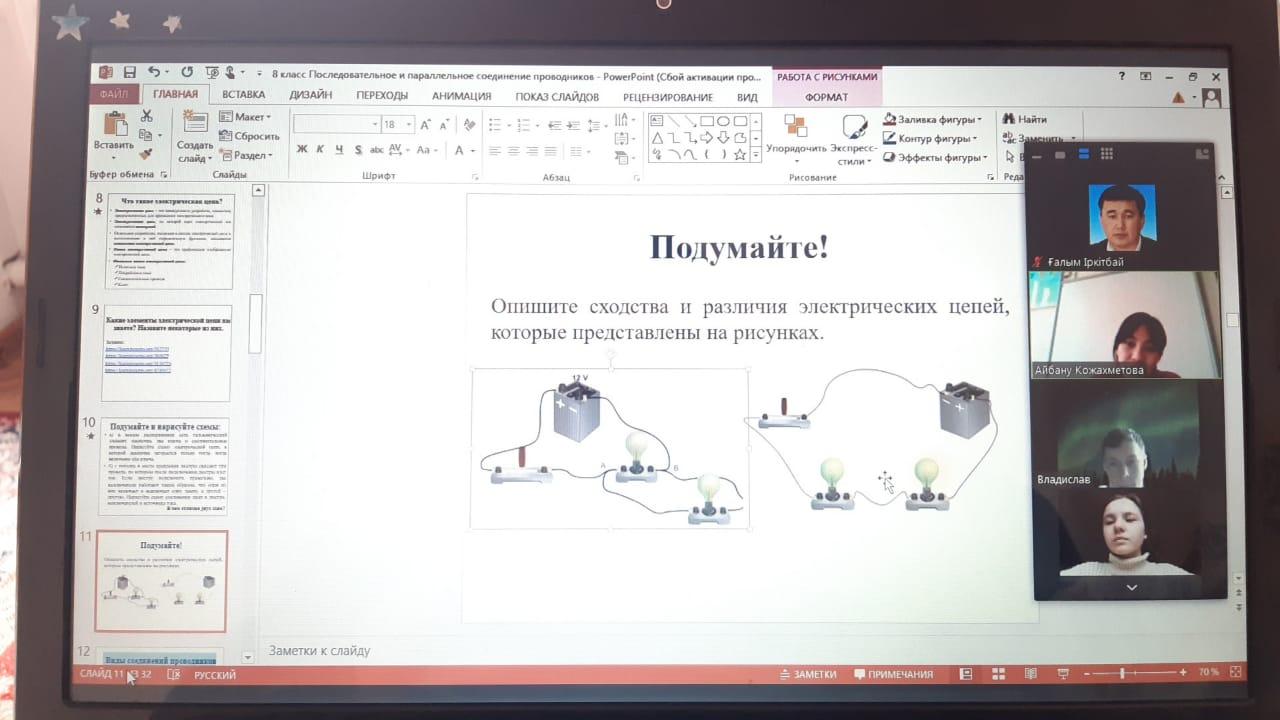Switch to the АНИМАЦИЯ ribbon tab
The height and width of the screenshot is (720, 1280).
pos(461,97)
